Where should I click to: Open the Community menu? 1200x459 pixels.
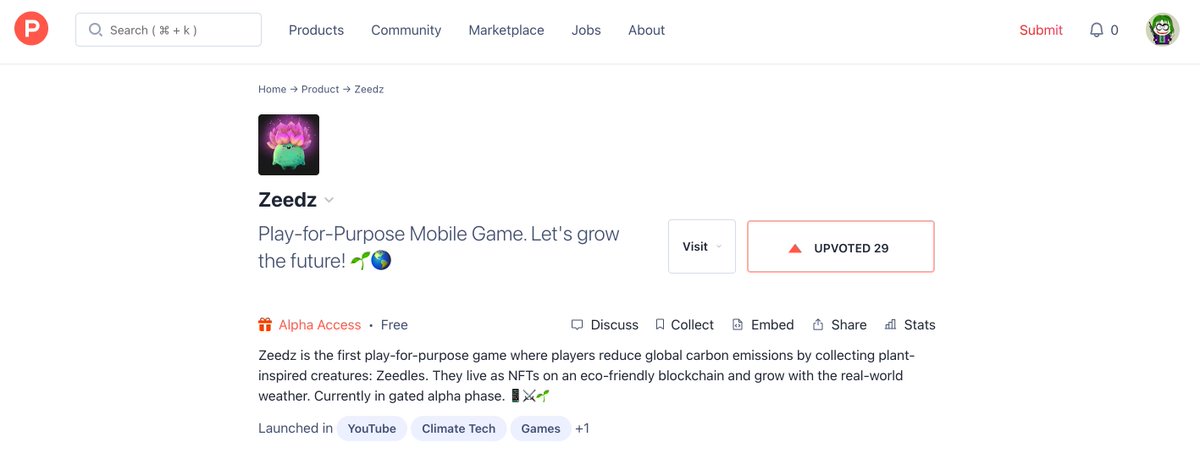[x=406, y=30]
